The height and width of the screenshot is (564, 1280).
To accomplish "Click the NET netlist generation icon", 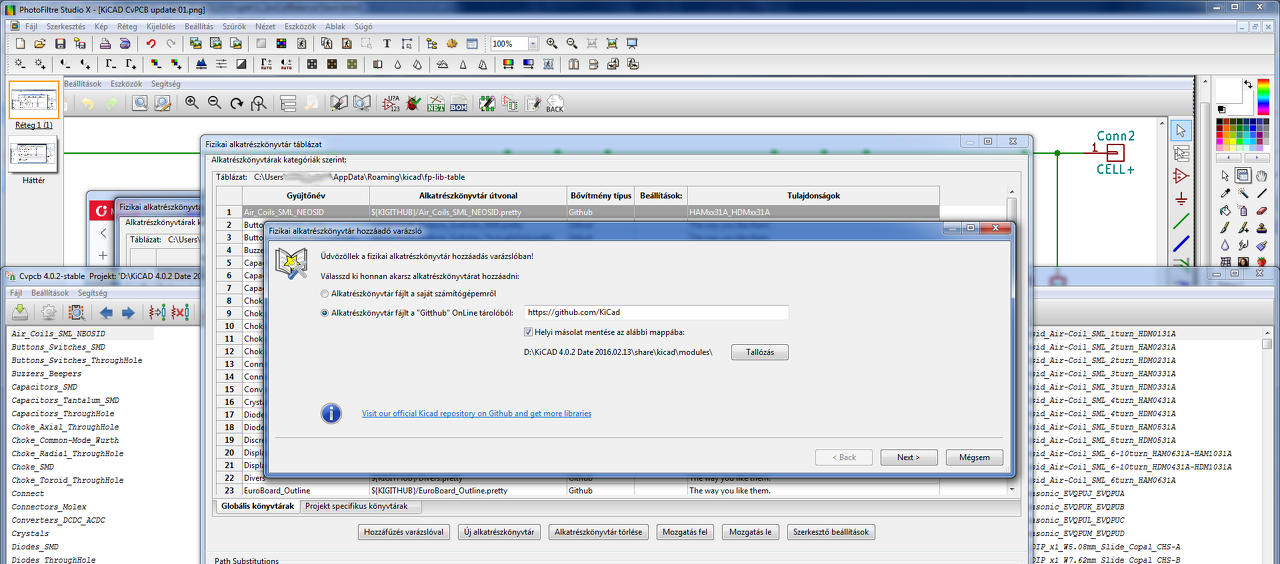I will [436, 103].
